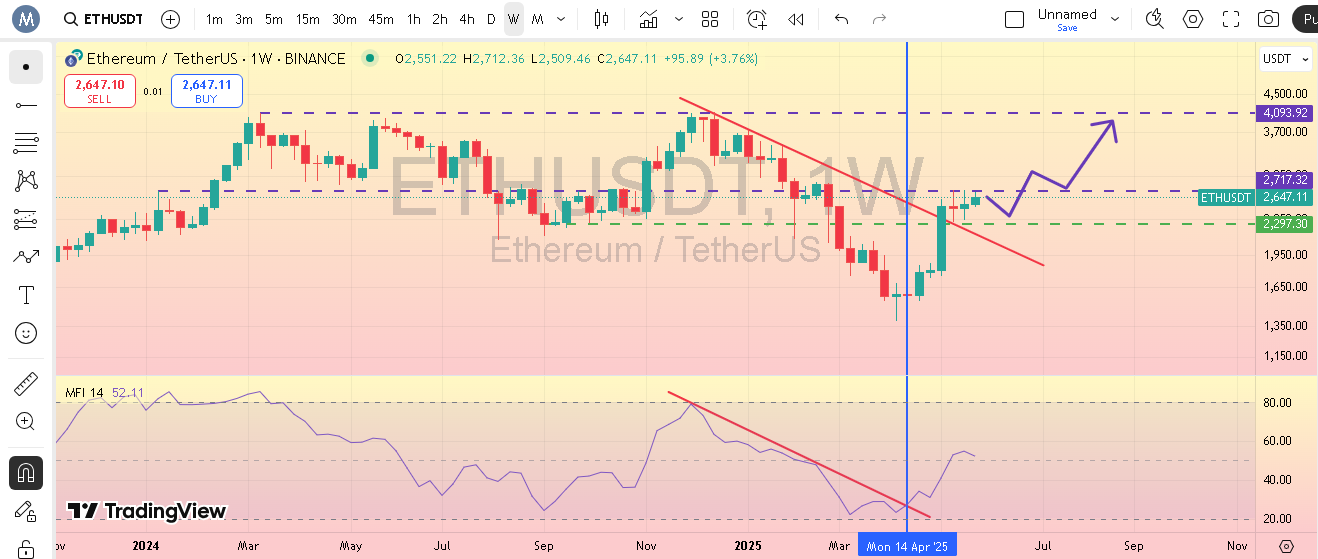Expand the manage layouts dropdown arrow
This screenshot has width=1318, height=559.
[x=1115, y=19]
